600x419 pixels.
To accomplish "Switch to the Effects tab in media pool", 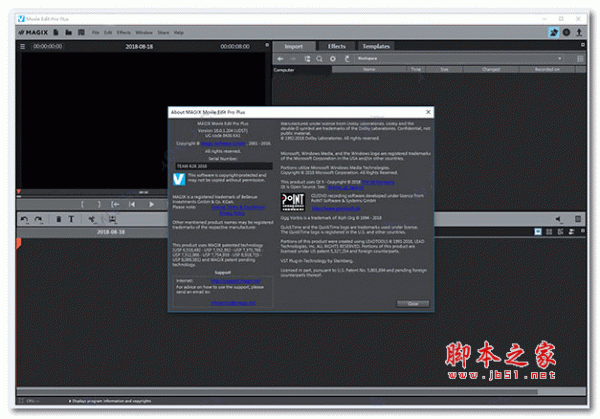I will (x=337, y=46).
